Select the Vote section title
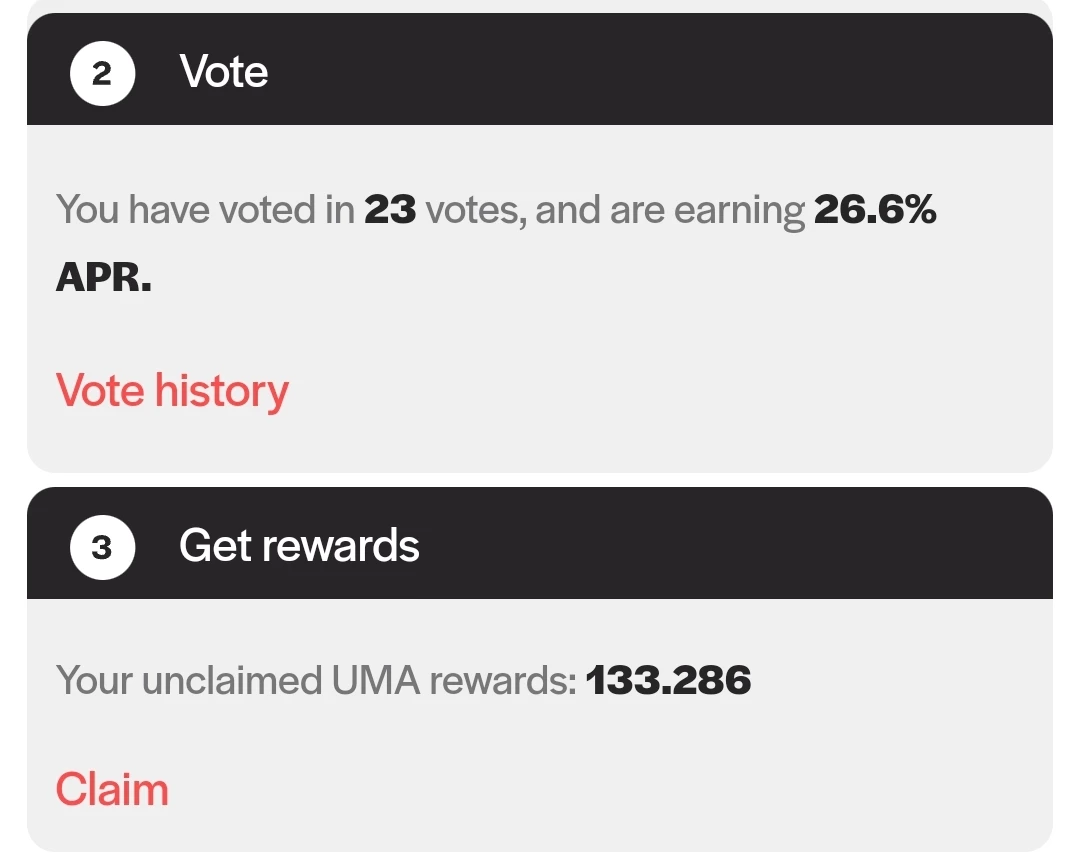 pyautogui.click(x=224, y=71)
